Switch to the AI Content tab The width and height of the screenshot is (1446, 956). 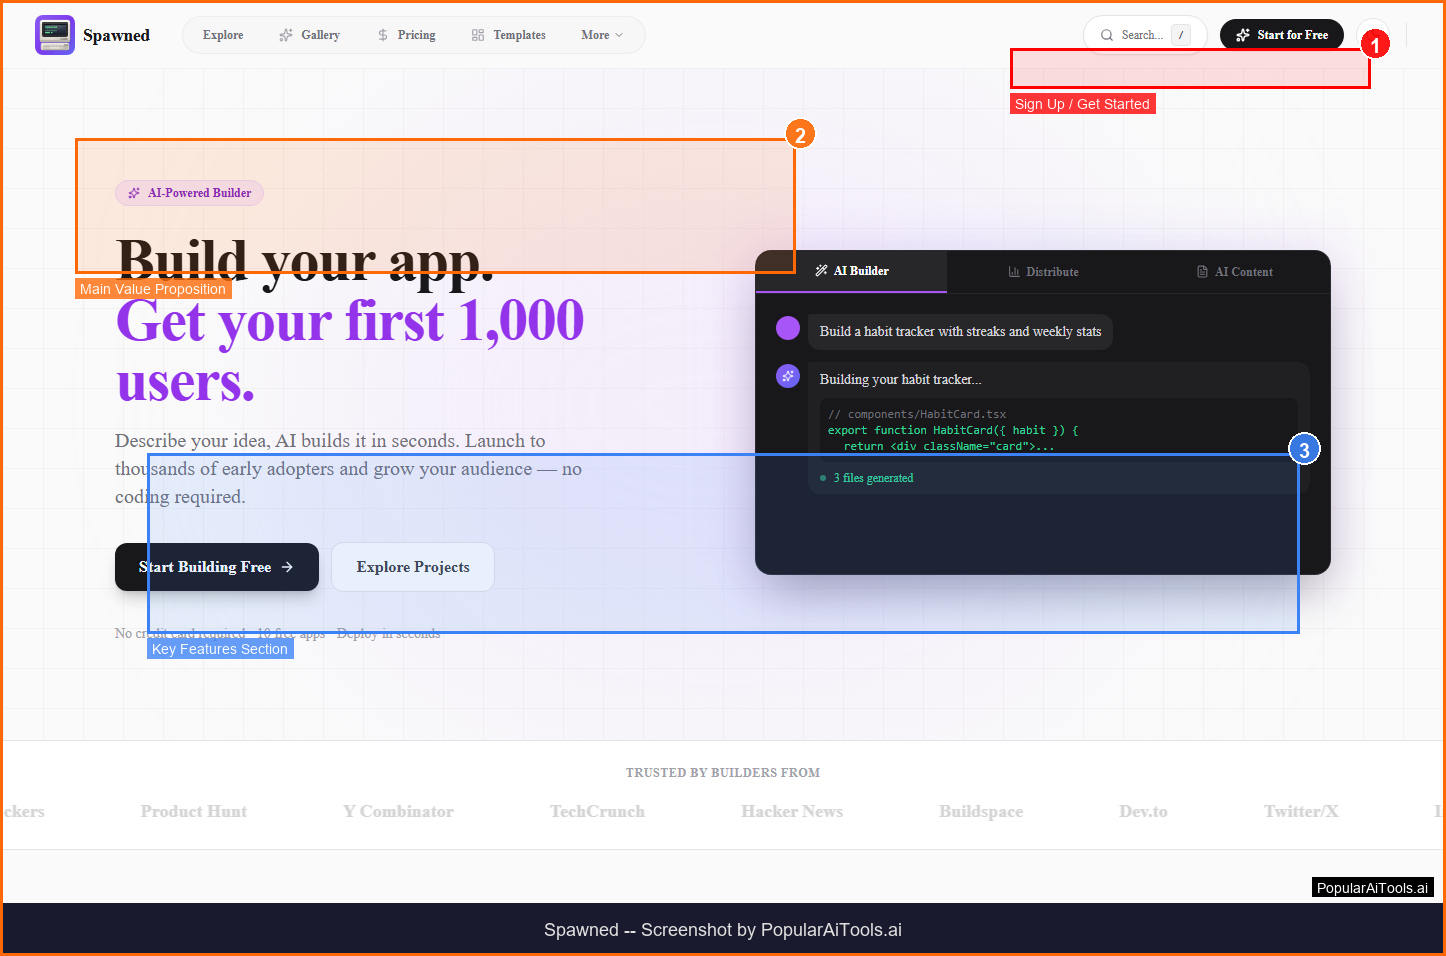click(x=1235, y=272)
